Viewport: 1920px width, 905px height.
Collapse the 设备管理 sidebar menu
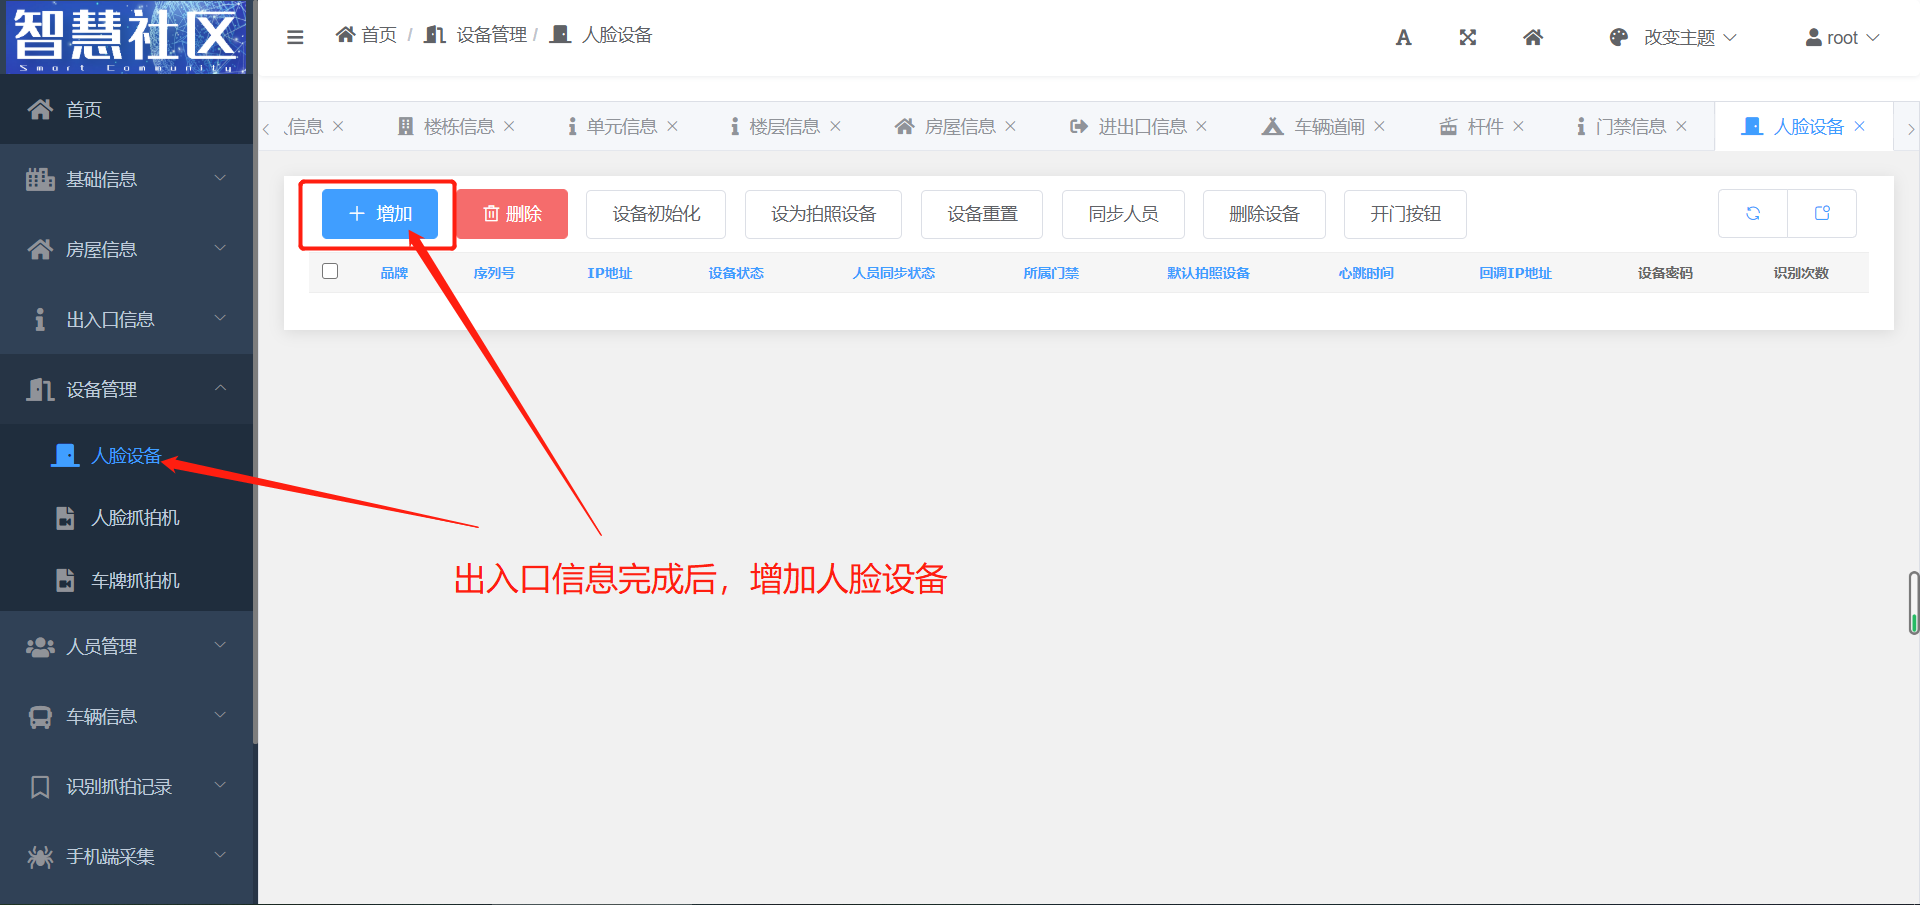(x=126, y=389)
